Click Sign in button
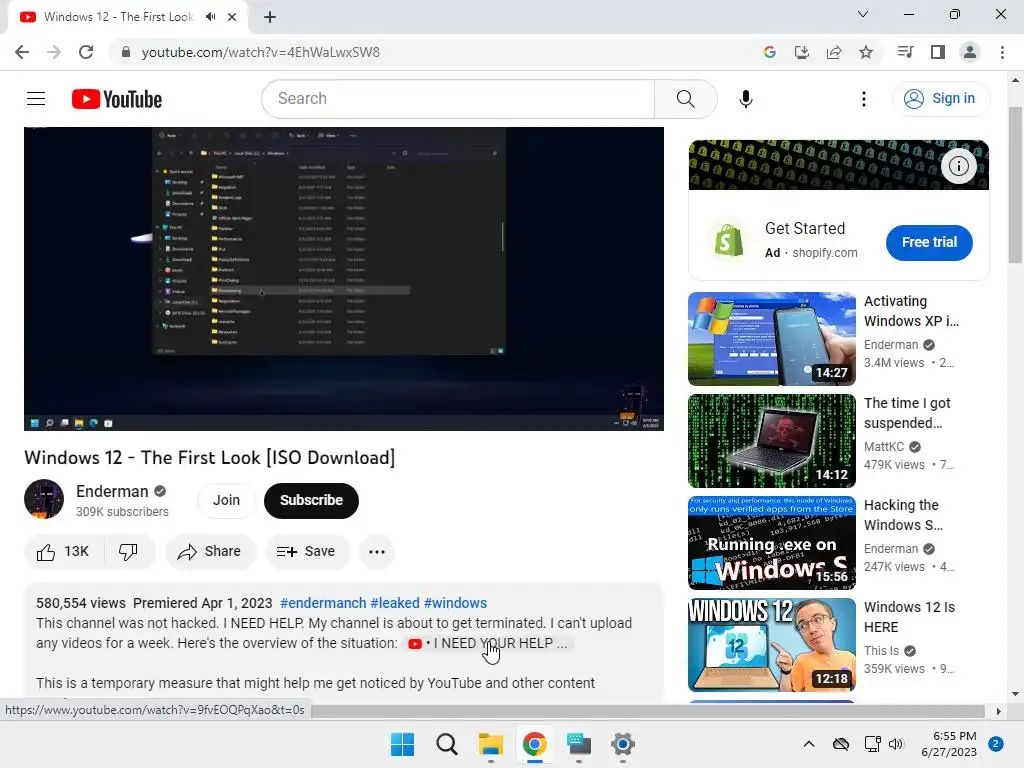 tap(941, 99)
